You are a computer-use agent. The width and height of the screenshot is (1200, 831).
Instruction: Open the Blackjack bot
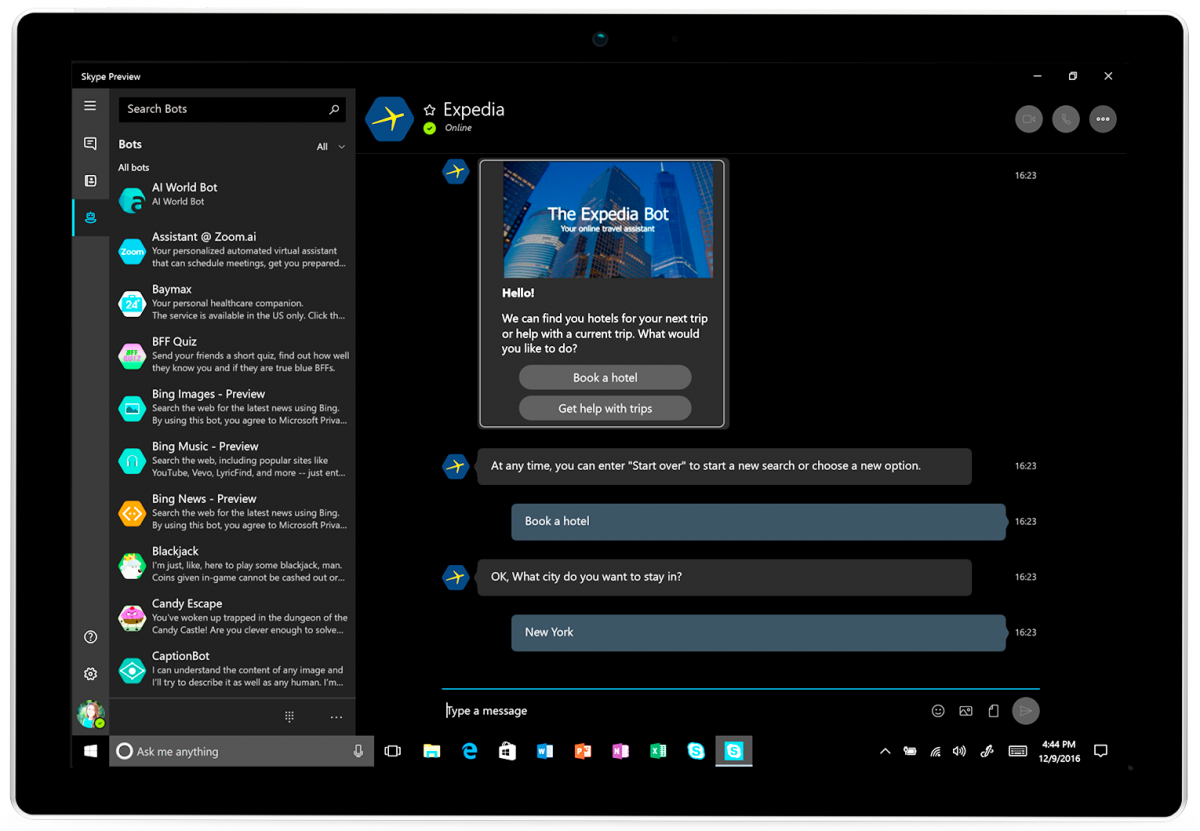pyautogui.click(x=232, y=564)
